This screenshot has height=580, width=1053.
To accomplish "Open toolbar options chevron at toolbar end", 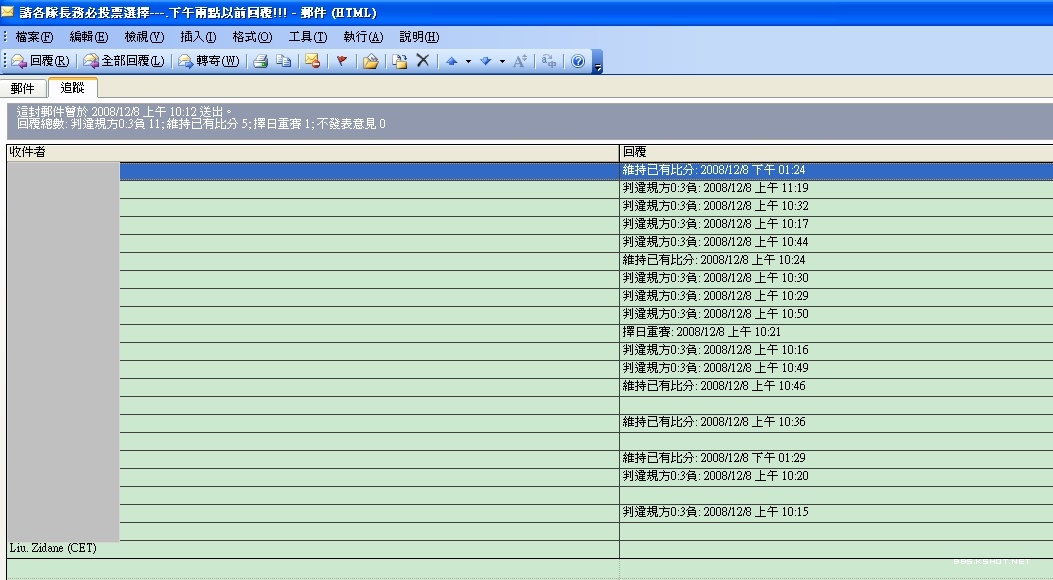I will click(x=597, y=65).
